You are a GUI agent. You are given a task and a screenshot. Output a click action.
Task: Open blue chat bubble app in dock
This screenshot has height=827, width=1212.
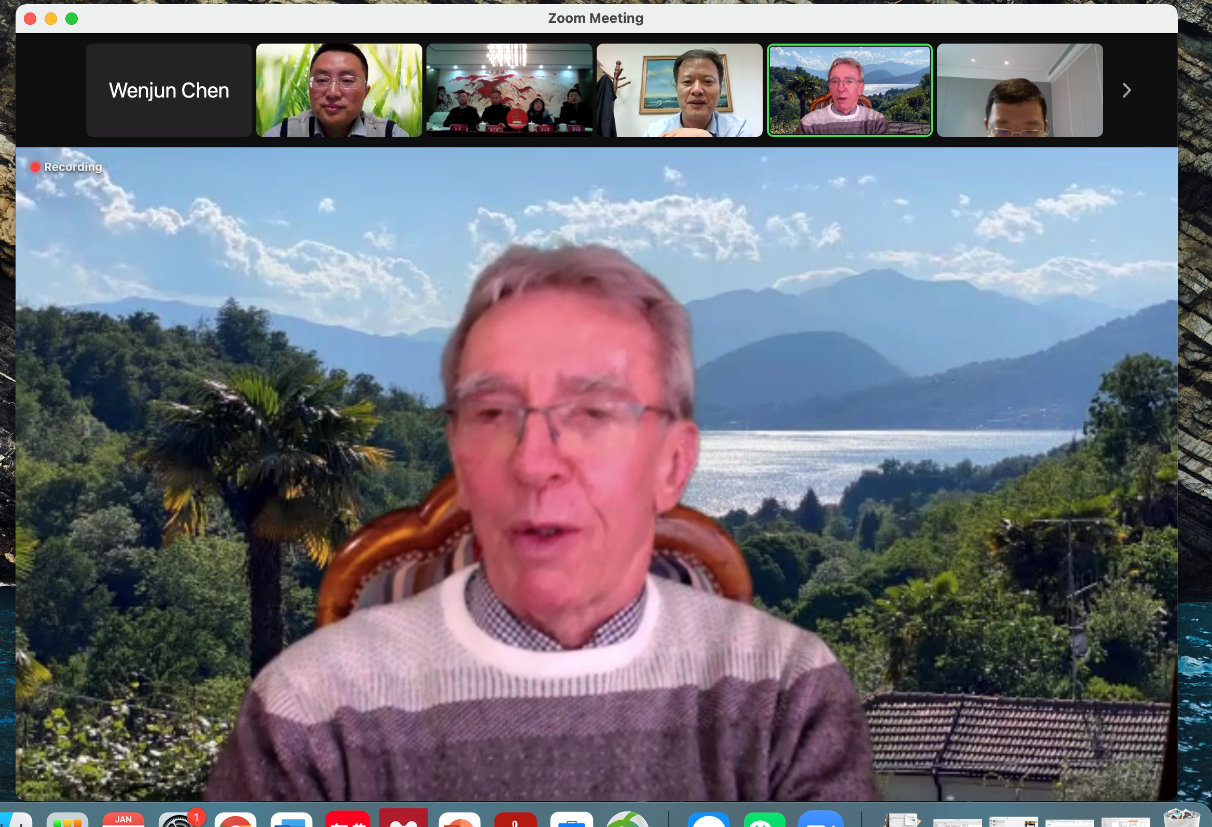[709, 820]
